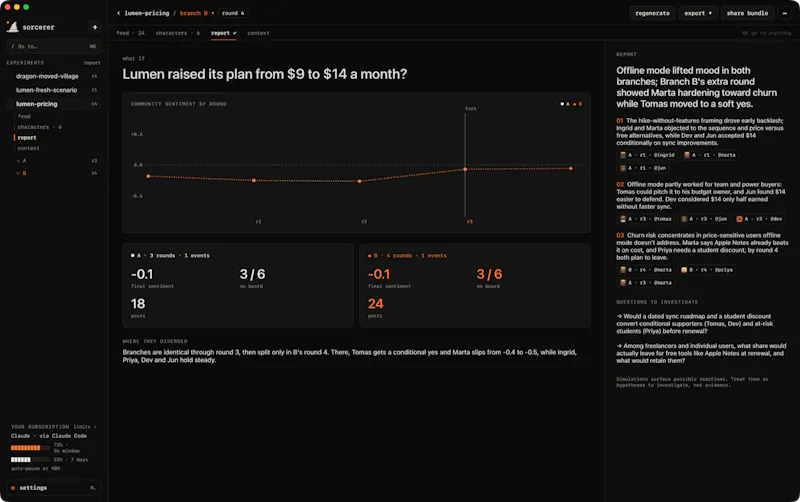Click the dash button beside share bundle
The height and width of the screenshot is (502, 800).
[x=785, y=13]
